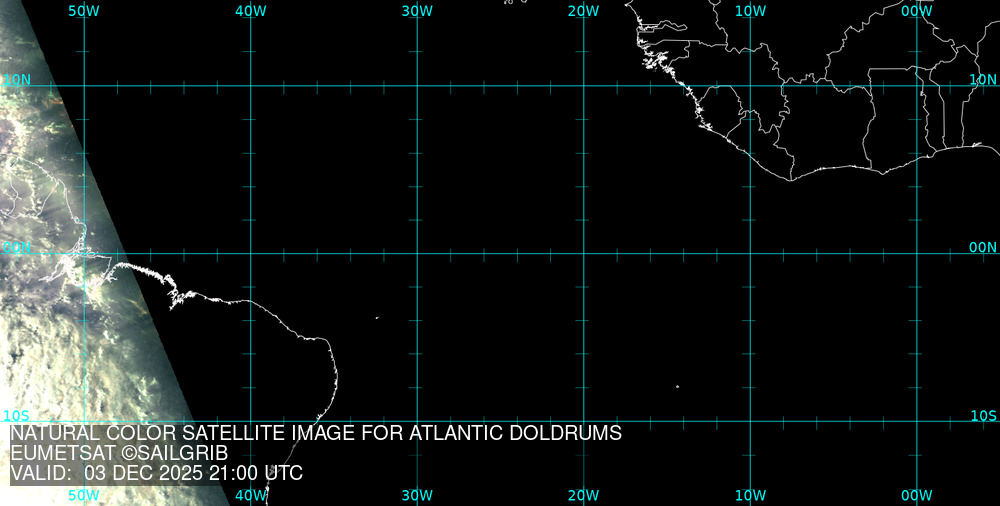The width and height of the screenshot is (1000, 506).
Task: Click the 10S latitude label on left edge
Action: [16, 415]
